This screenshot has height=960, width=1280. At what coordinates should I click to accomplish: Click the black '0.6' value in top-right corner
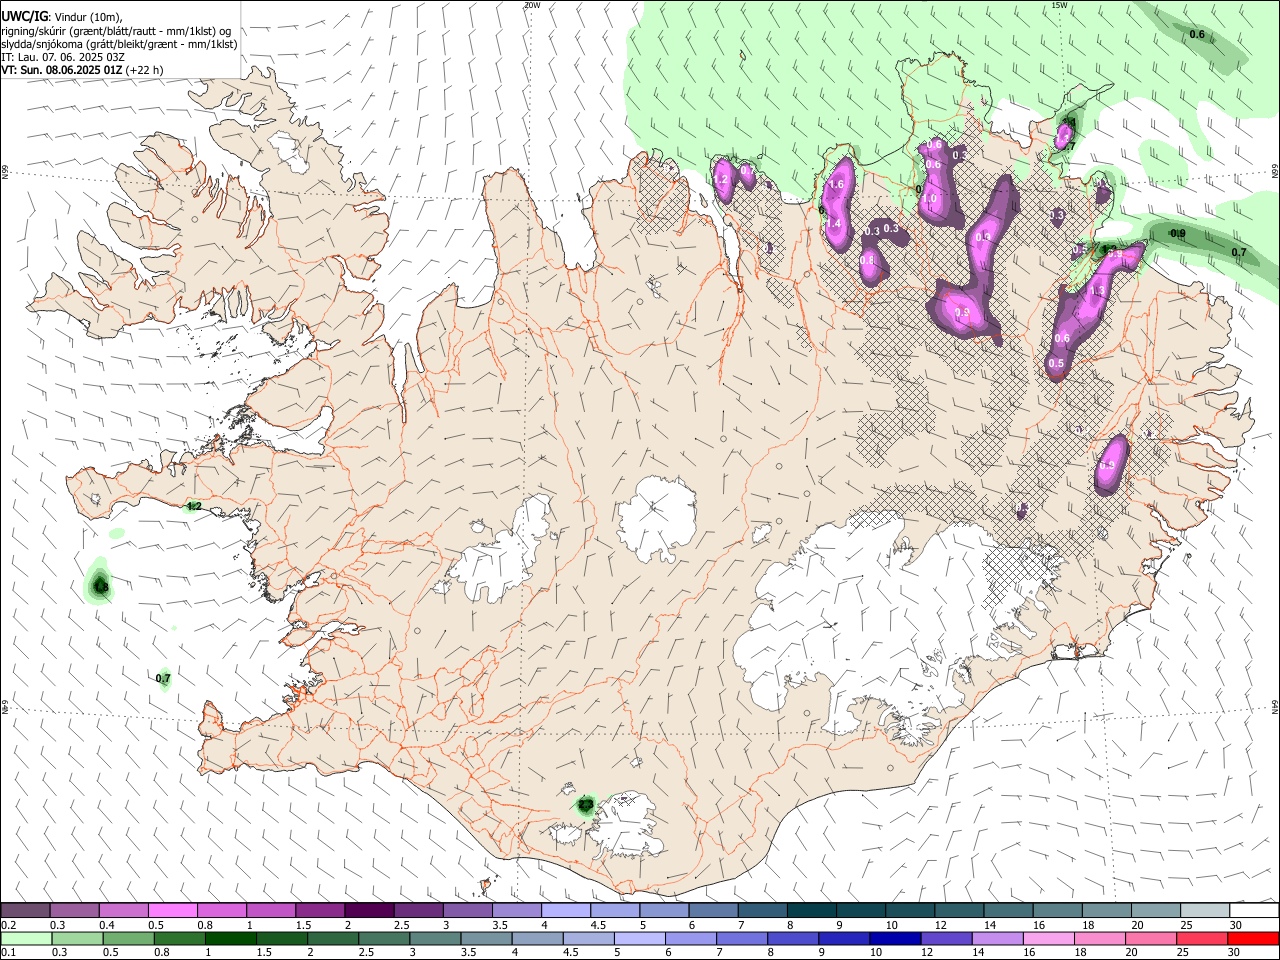pyautogui.click(x=1197, y=35)
